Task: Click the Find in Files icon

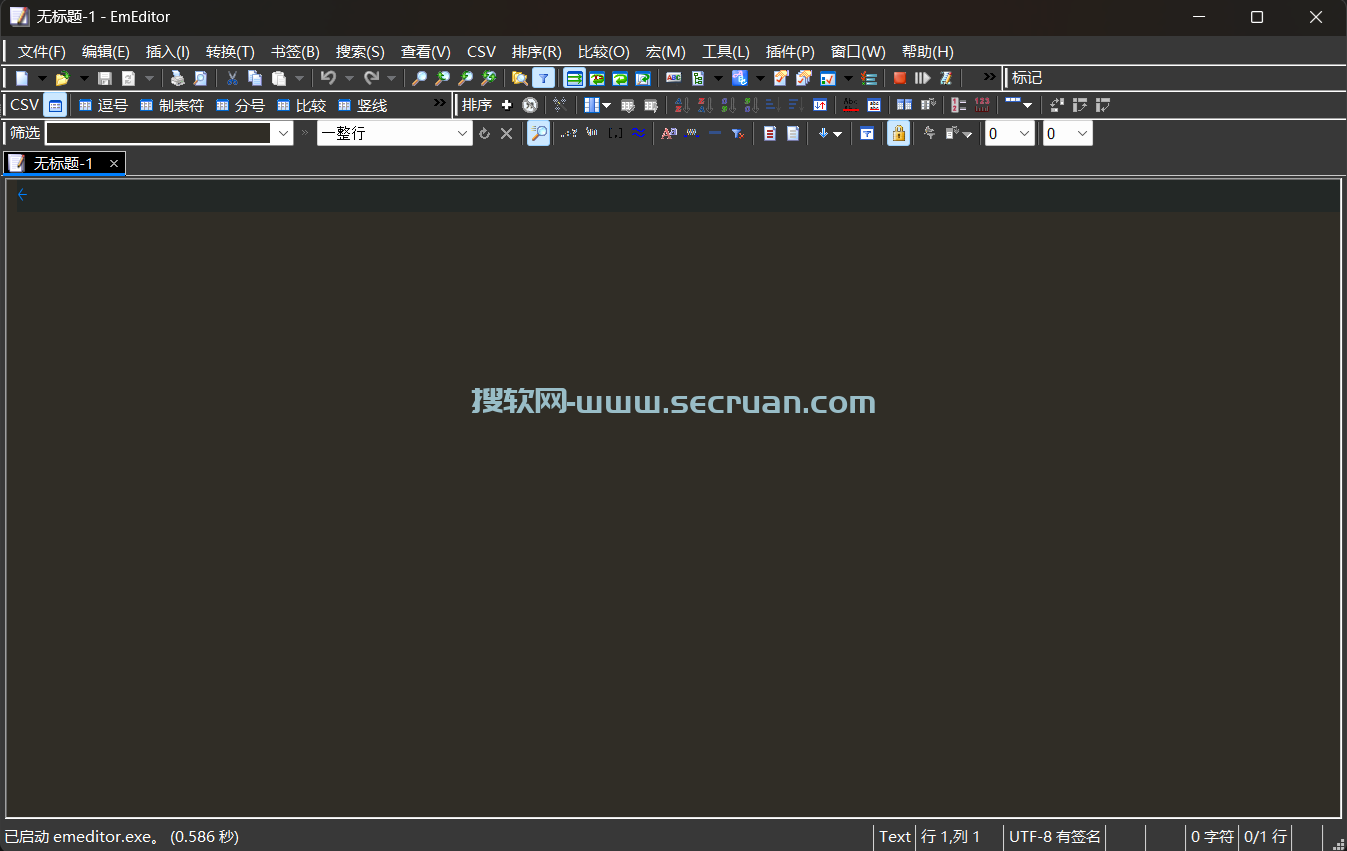Action: pyautogui.click(x=519, y=78)
